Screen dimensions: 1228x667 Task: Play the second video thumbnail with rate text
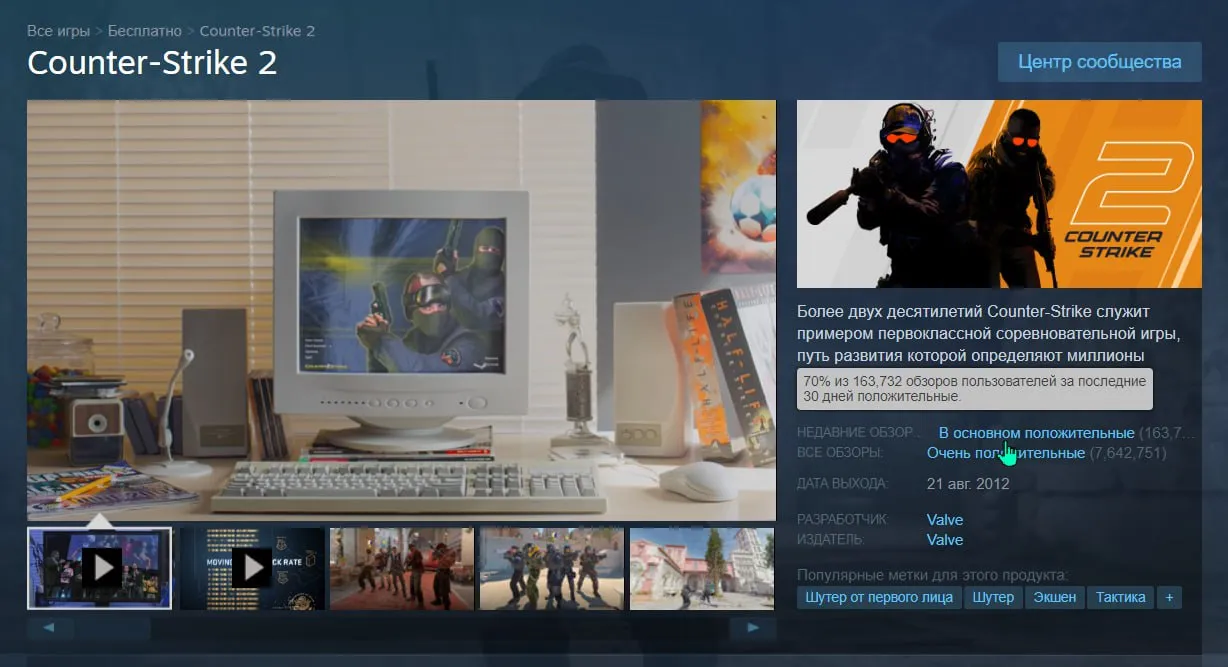click(252, 568)
